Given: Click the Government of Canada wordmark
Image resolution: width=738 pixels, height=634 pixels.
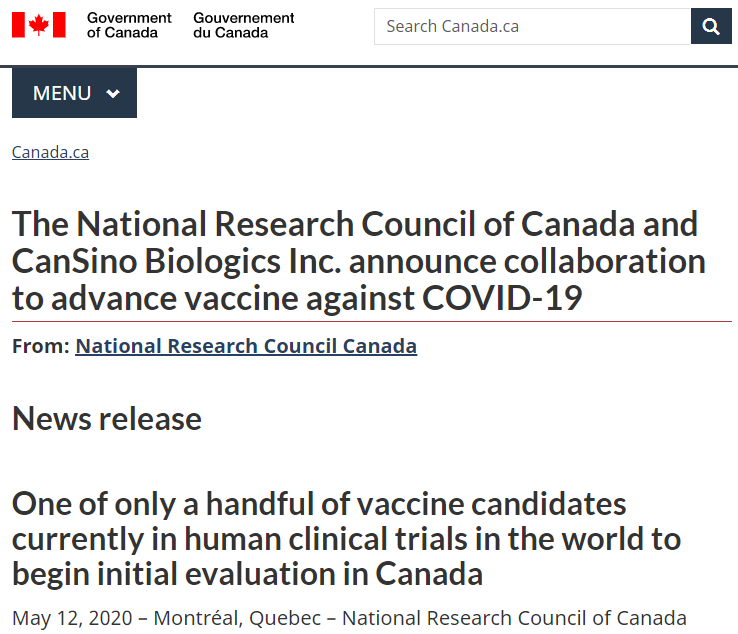Looking at the screenshot, I should tap(129, 25).
